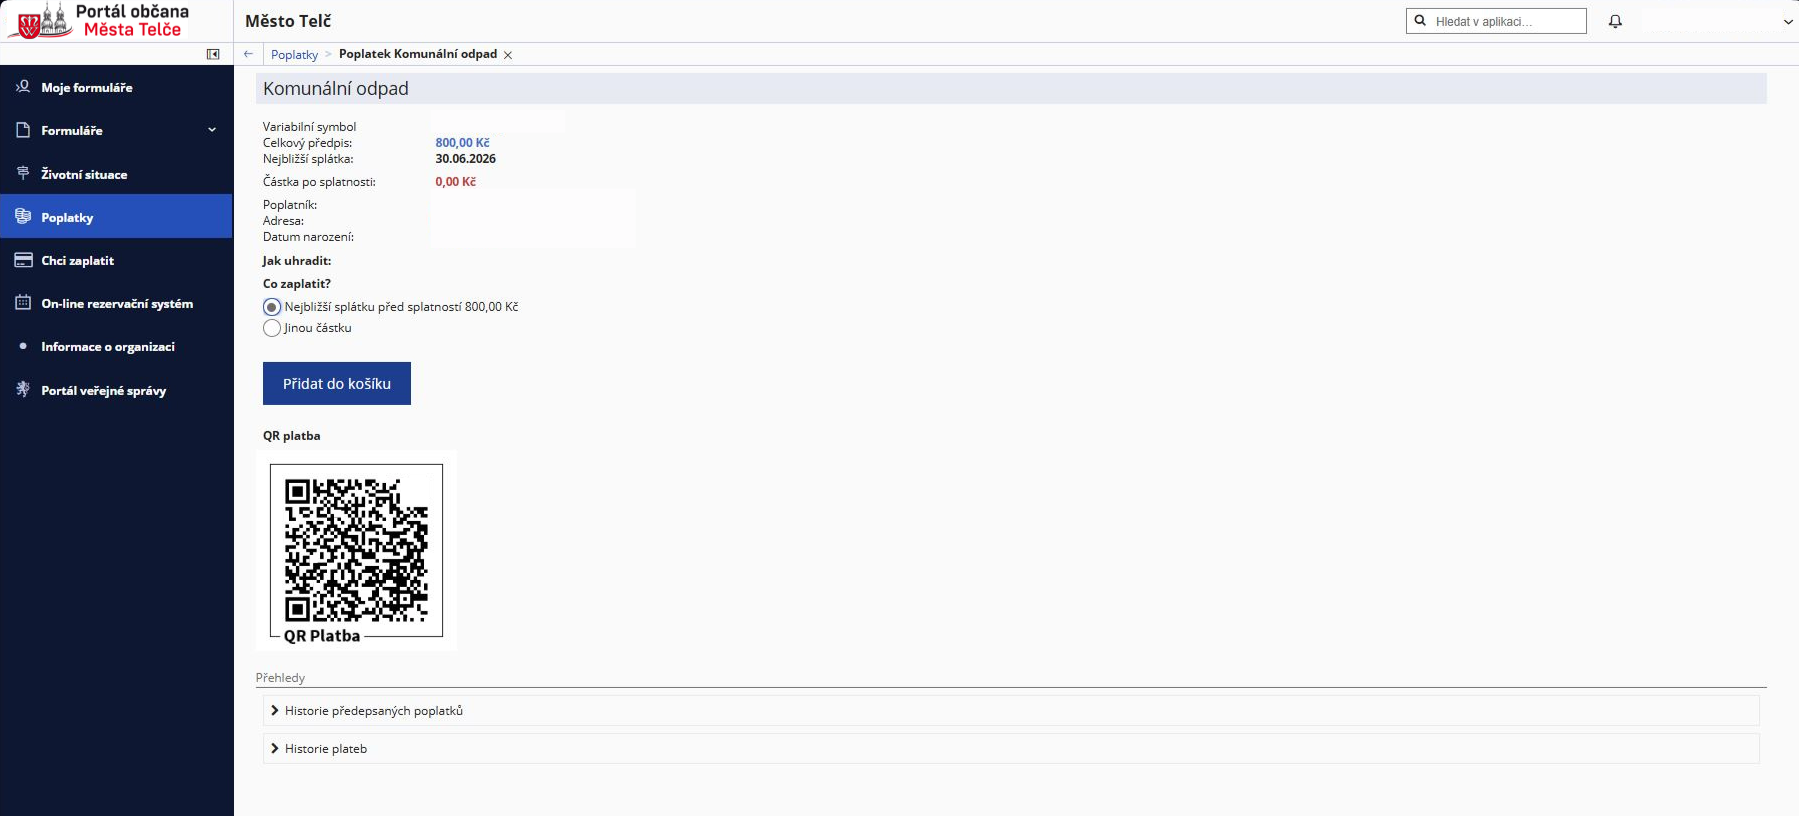Expand the Formuláře submenu chevron
The width and height of the screenshot is (1799, 816).
(212, 130)
